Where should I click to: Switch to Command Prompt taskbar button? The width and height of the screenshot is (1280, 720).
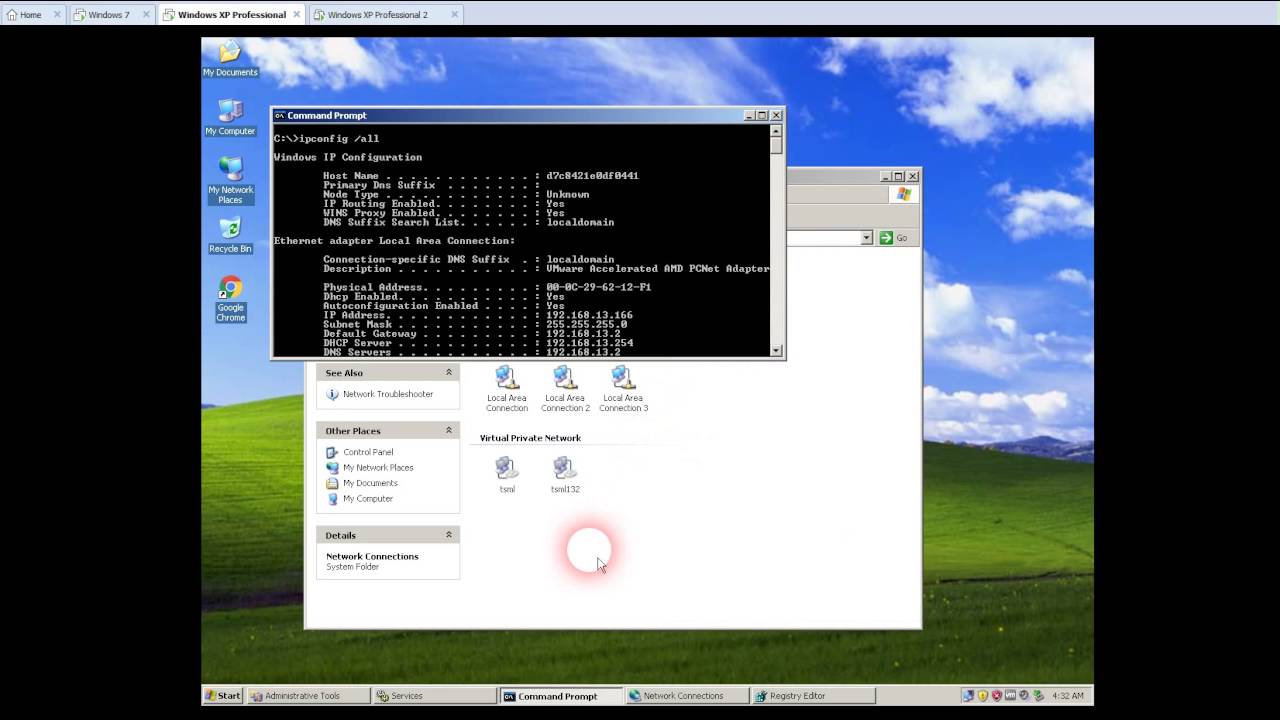pos(561,696)
